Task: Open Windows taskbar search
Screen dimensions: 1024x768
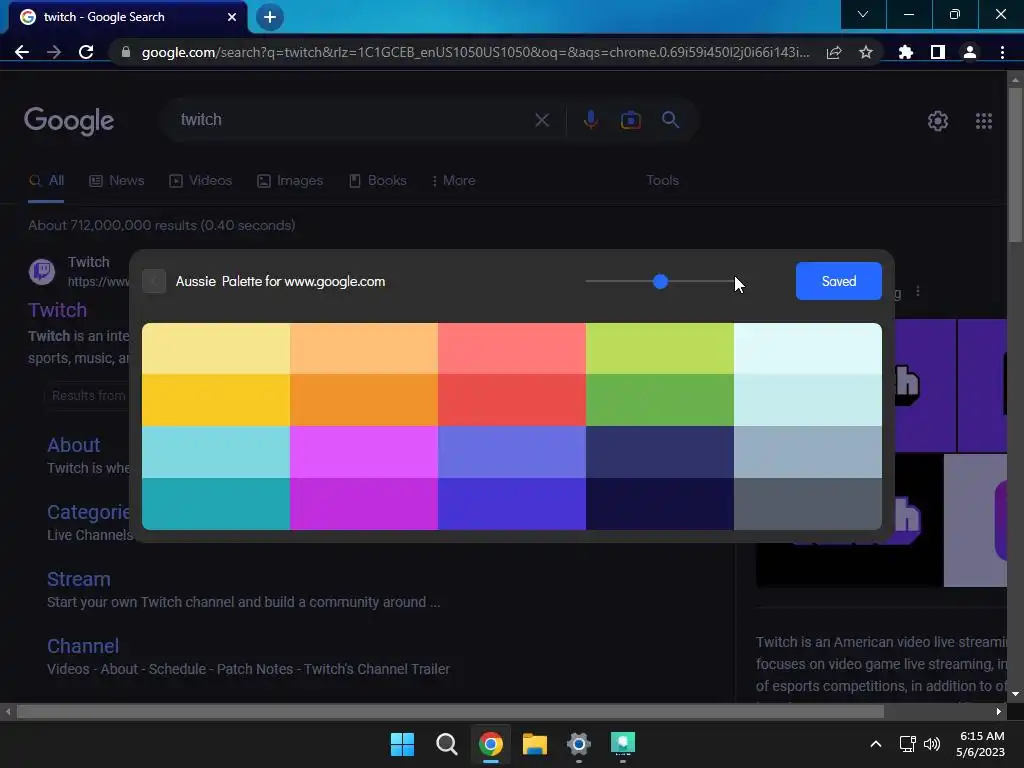Action: click(x=447, y=744)
